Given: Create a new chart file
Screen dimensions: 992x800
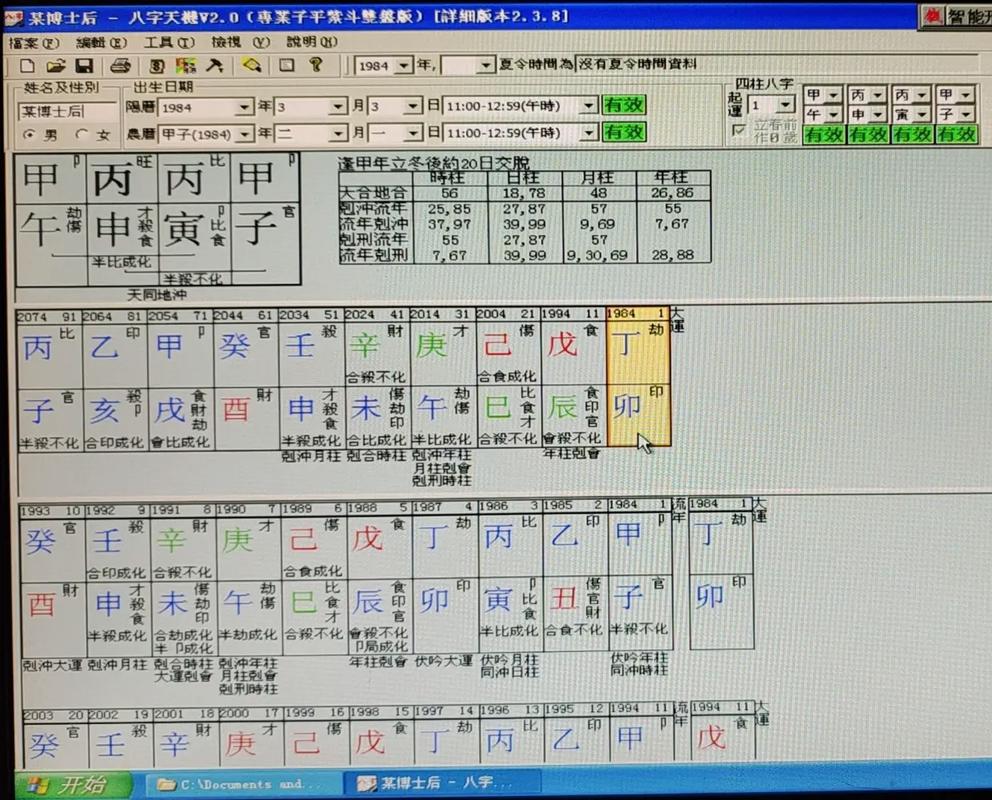Looking at the screenshot, I should tap(28, 64).
